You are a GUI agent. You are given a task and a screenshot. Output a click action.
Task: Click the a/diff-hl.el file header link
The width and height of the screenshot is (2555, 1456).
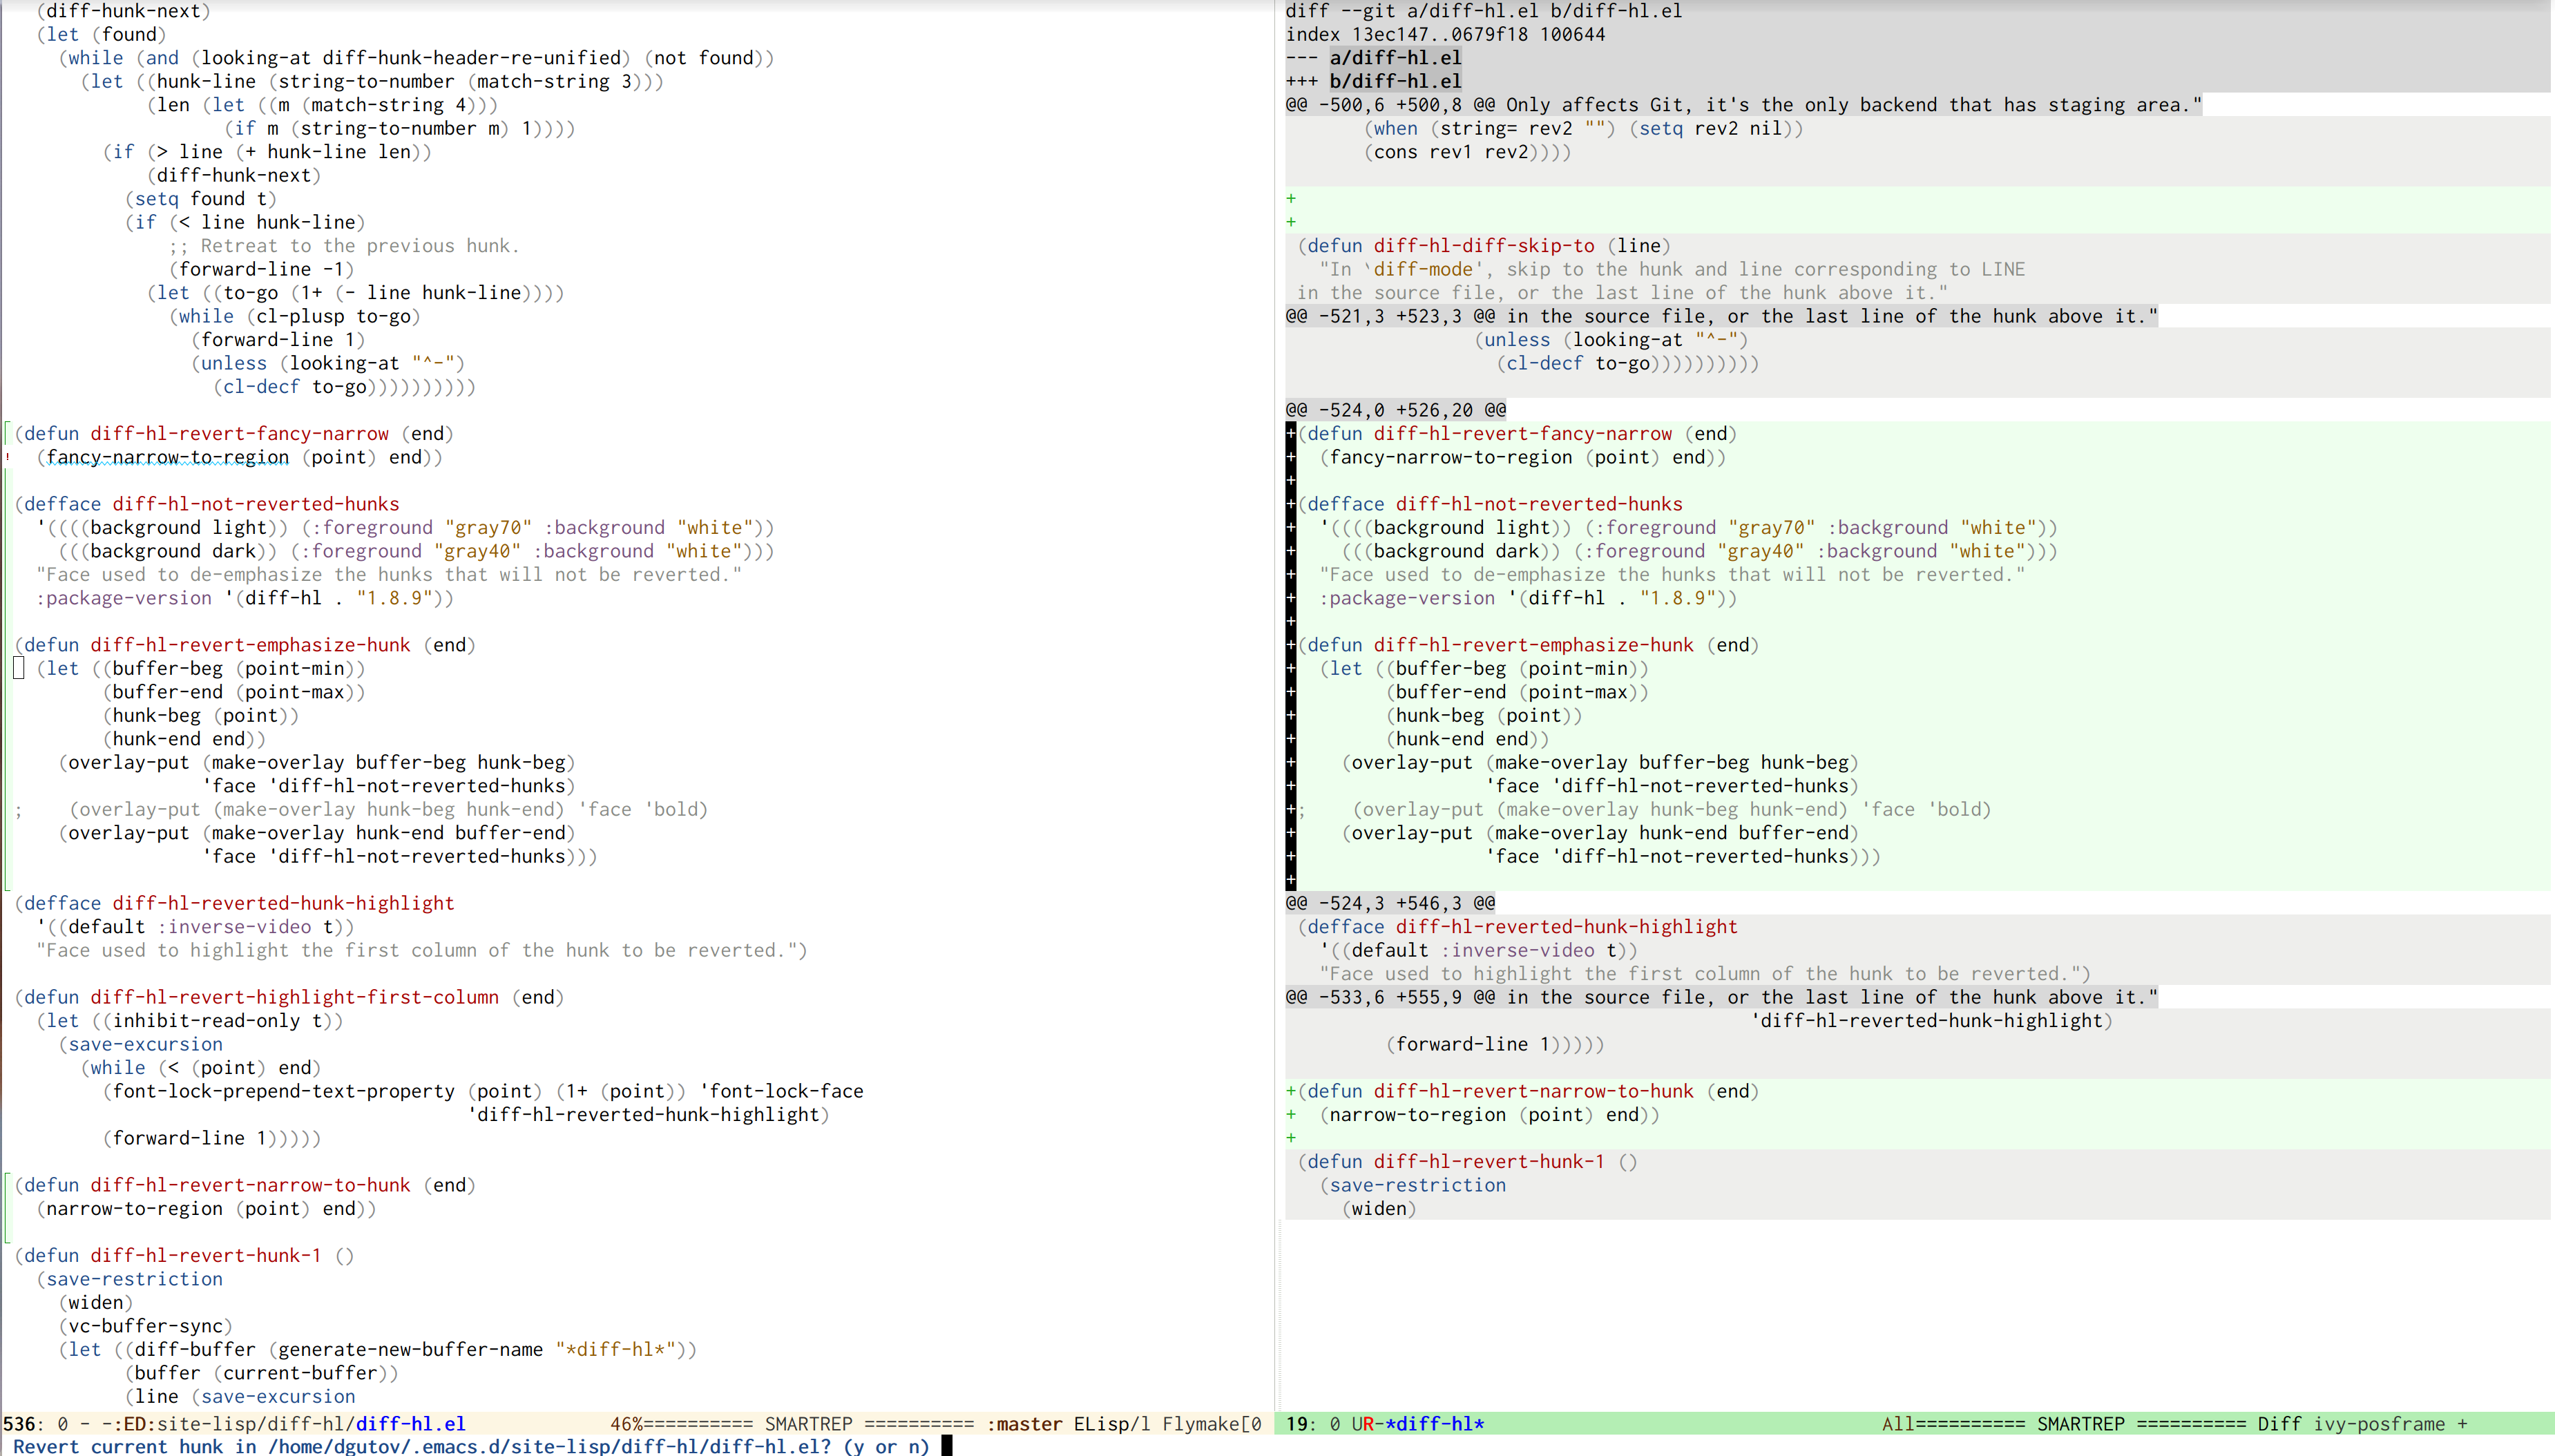coord(1395,58)
